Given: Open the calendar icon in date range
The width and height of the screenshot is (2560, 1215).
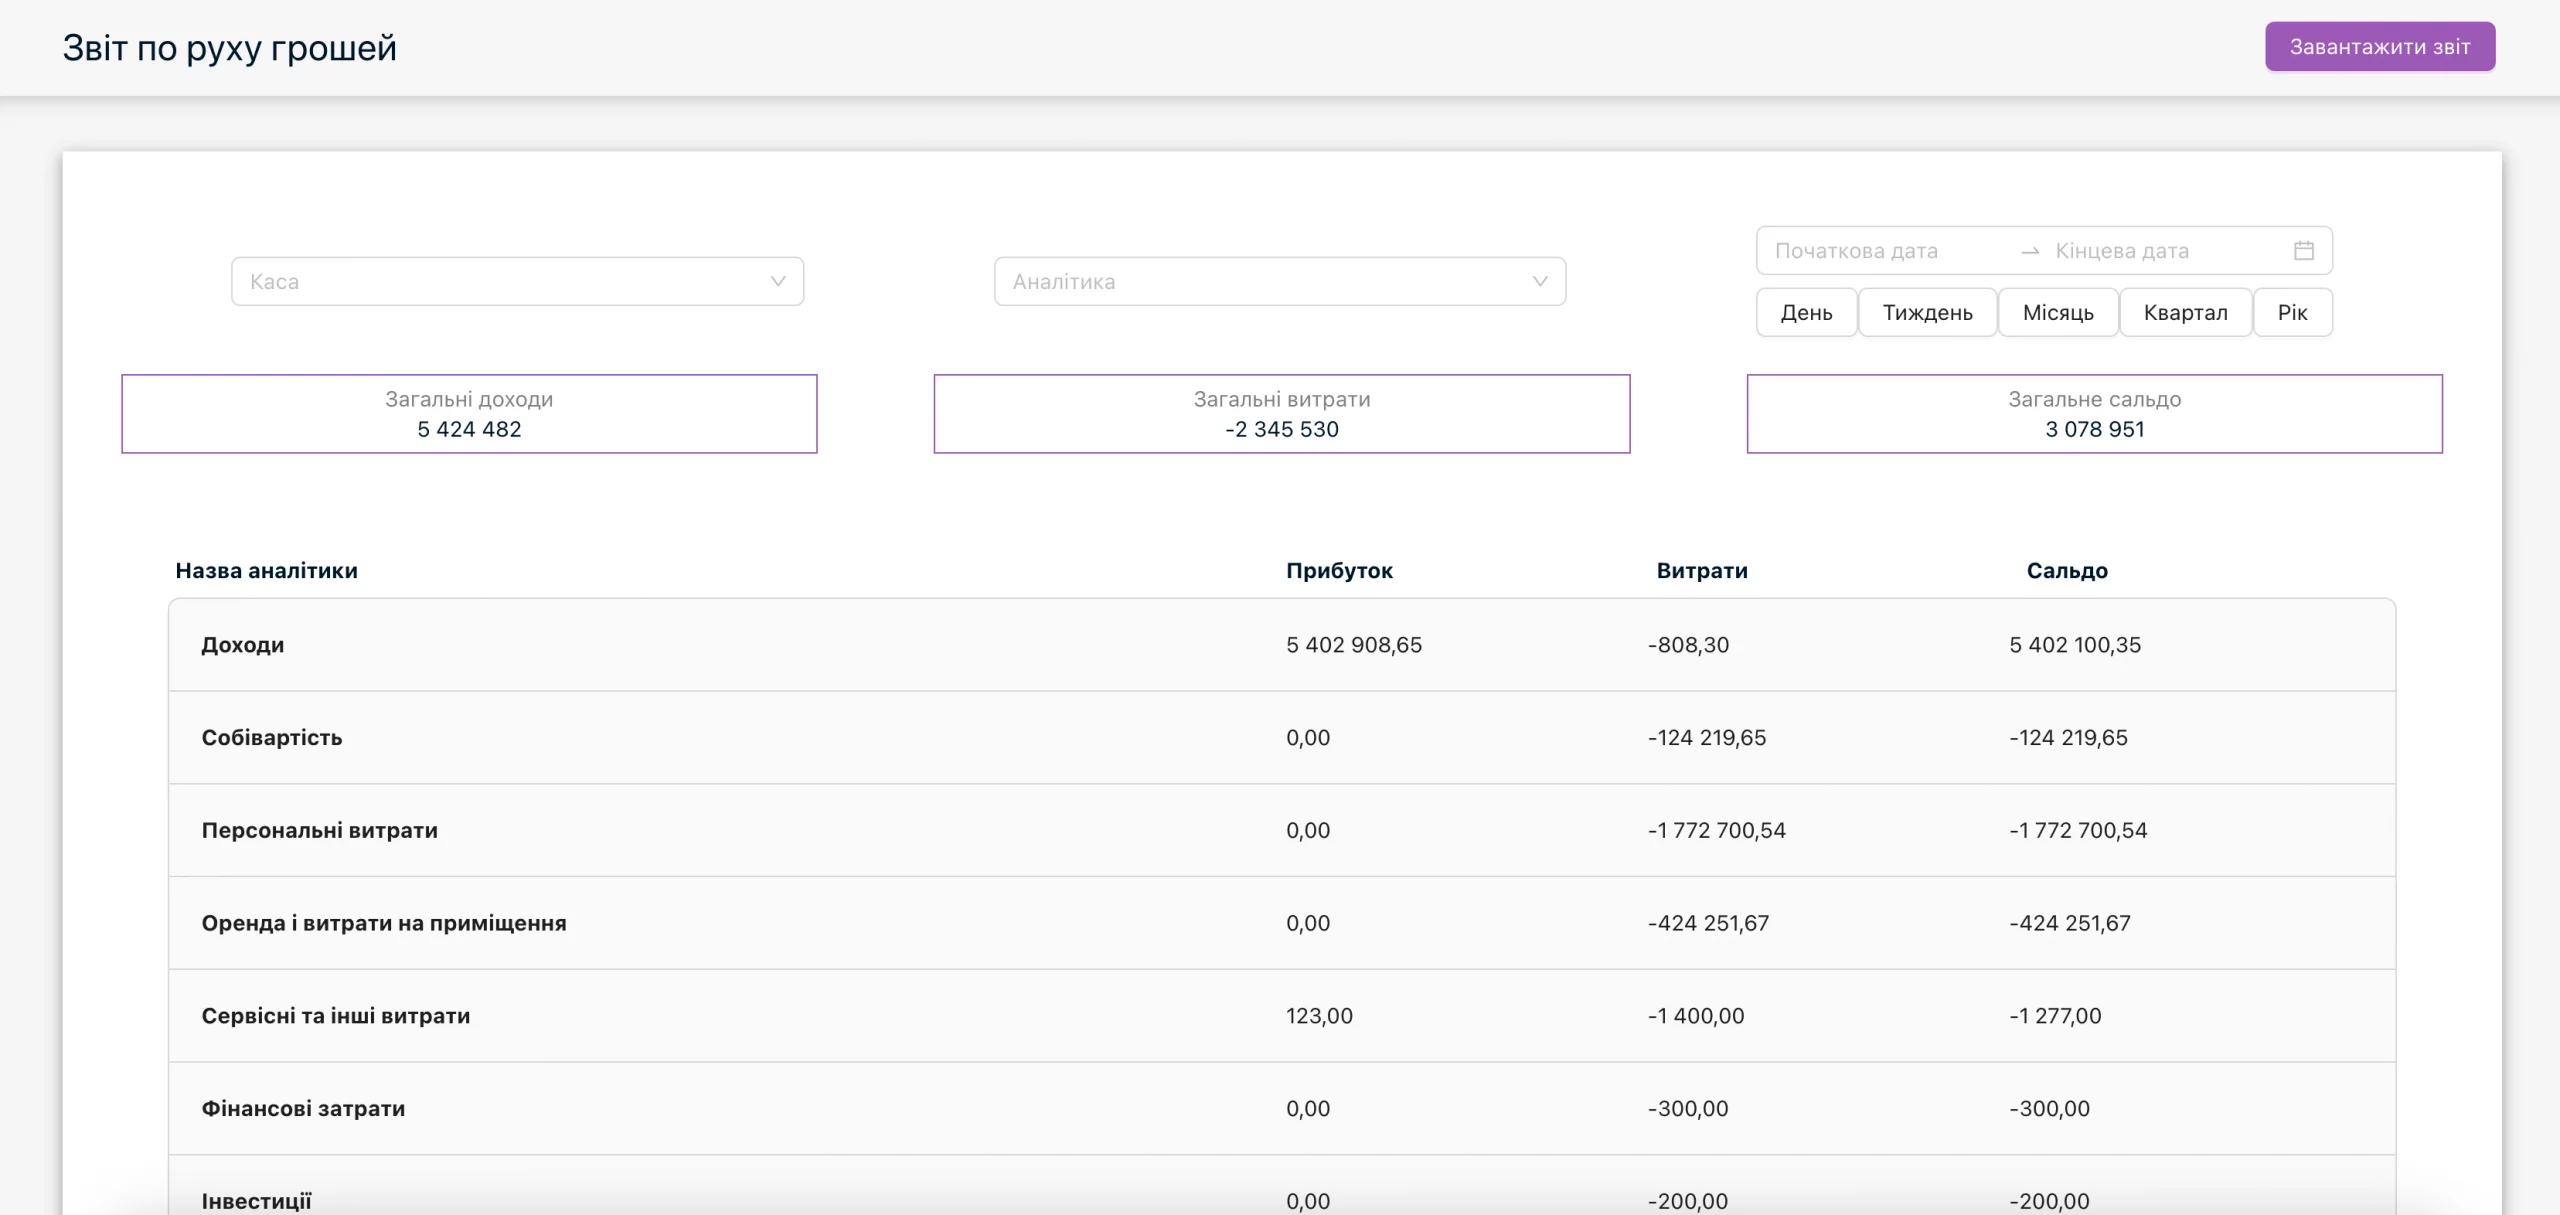Looking at the screenshot, I should coord(2303,251).
